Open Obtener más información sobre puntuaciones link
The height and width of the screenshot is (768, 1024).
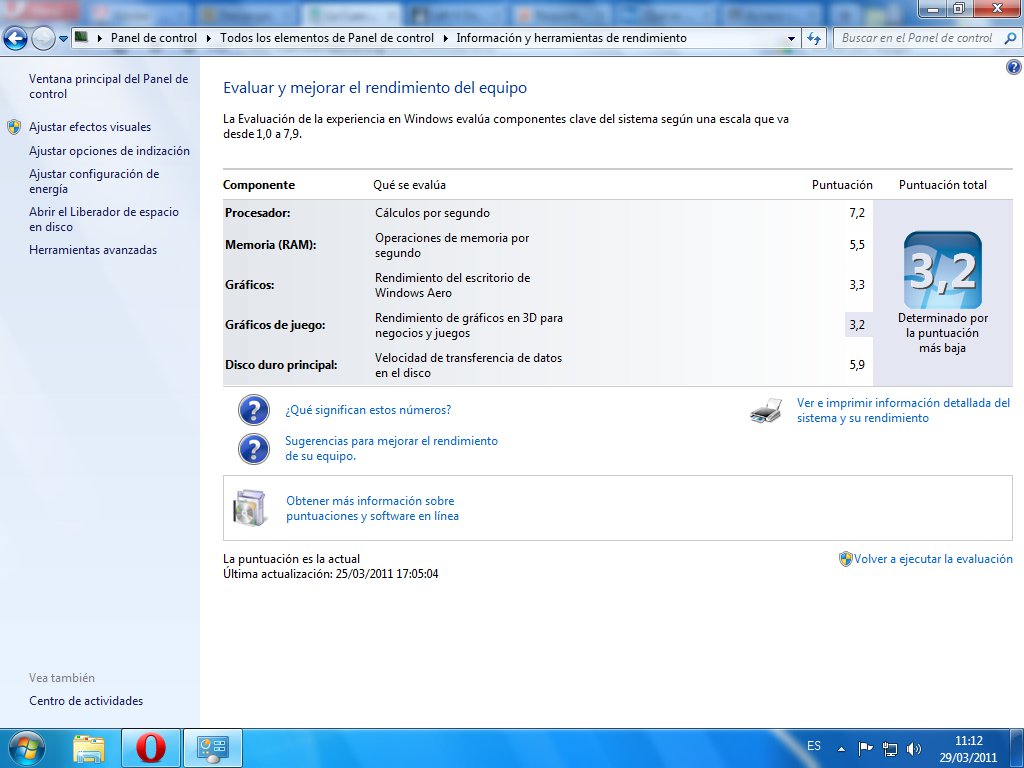click(372, 508)
